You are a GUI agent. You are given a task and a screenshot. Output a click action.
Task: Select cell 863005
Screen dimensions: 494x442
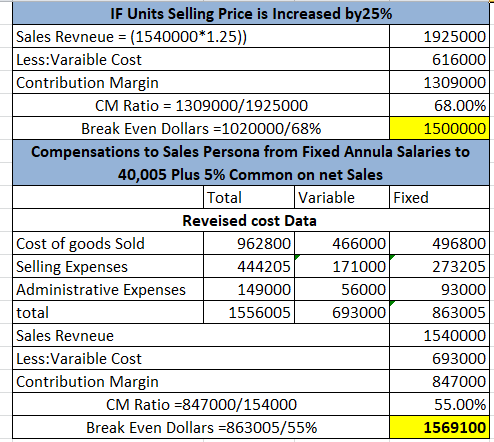pos(439,312)
